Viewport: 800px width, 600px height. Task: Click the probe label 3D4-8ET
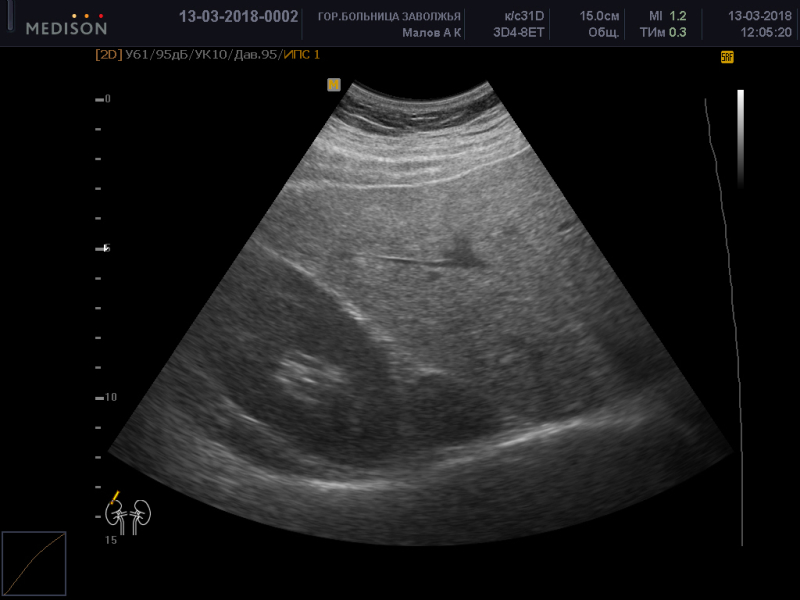(518, 33)
